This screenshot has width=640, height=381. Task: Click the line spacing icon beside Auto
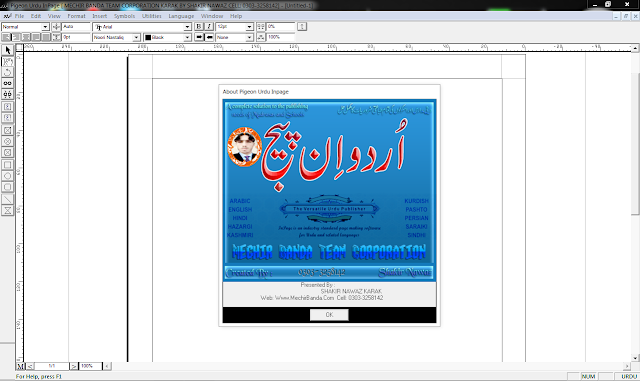click(56, 27)
